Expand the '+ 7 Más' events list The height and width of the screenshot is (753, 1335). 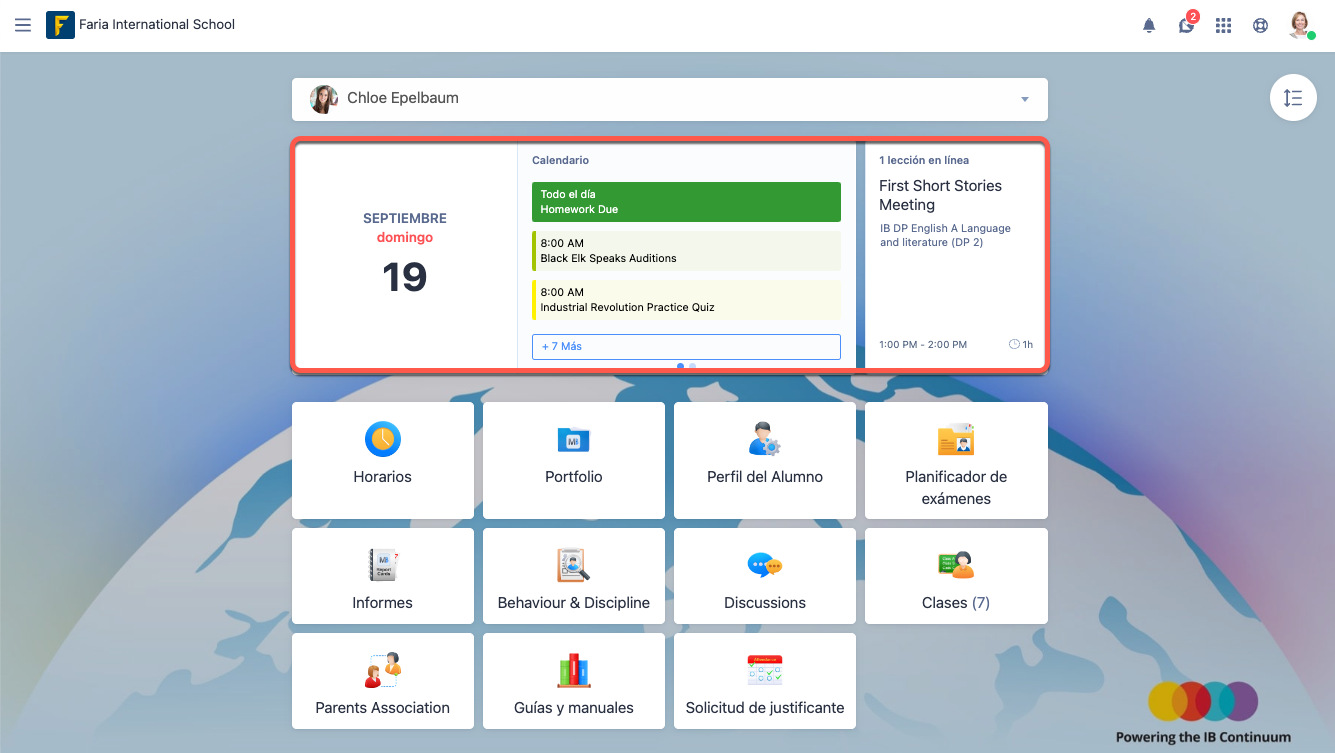coord(686,347)
